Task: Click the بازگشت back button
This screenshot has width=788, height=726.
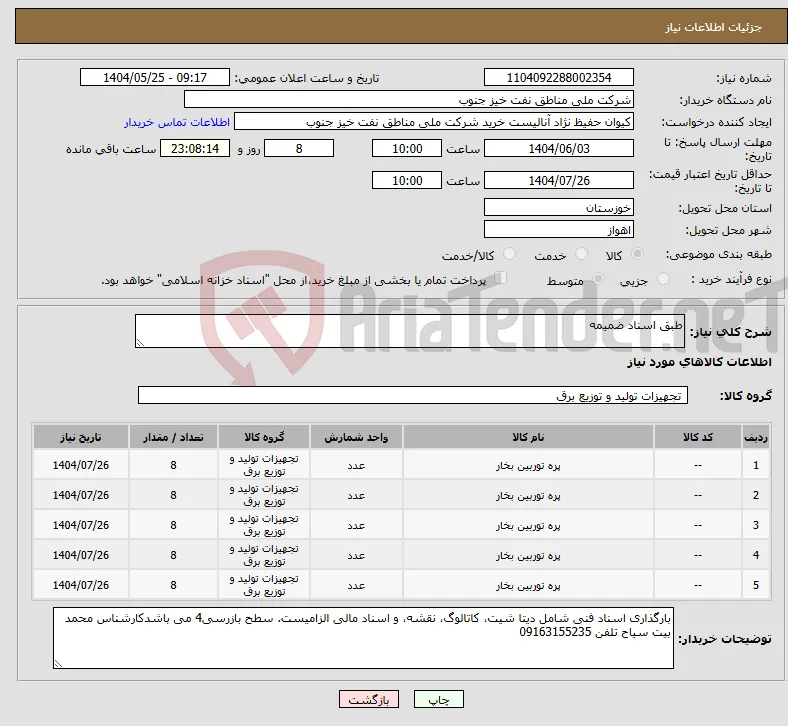Action: pyautogui.click(x=369, y=699)
